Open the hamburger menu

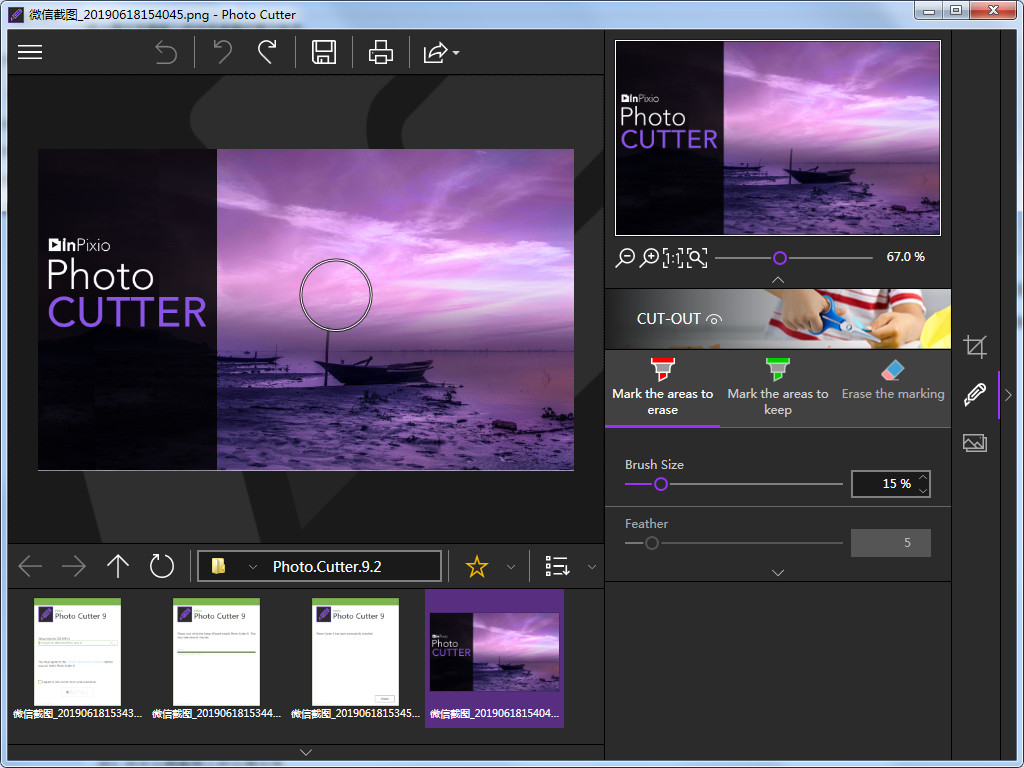[x=30, y=52]
